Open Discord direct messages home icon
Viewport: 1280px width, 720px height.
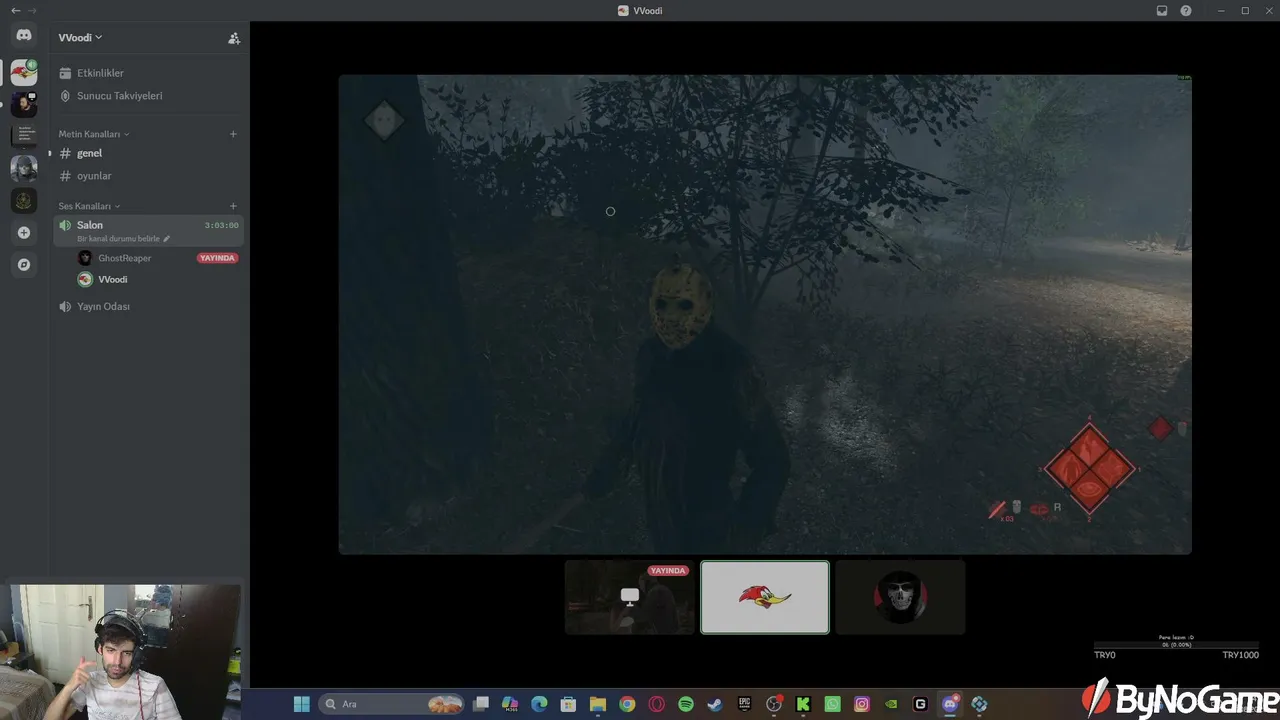pyautogui.click(x=24, y=35)
